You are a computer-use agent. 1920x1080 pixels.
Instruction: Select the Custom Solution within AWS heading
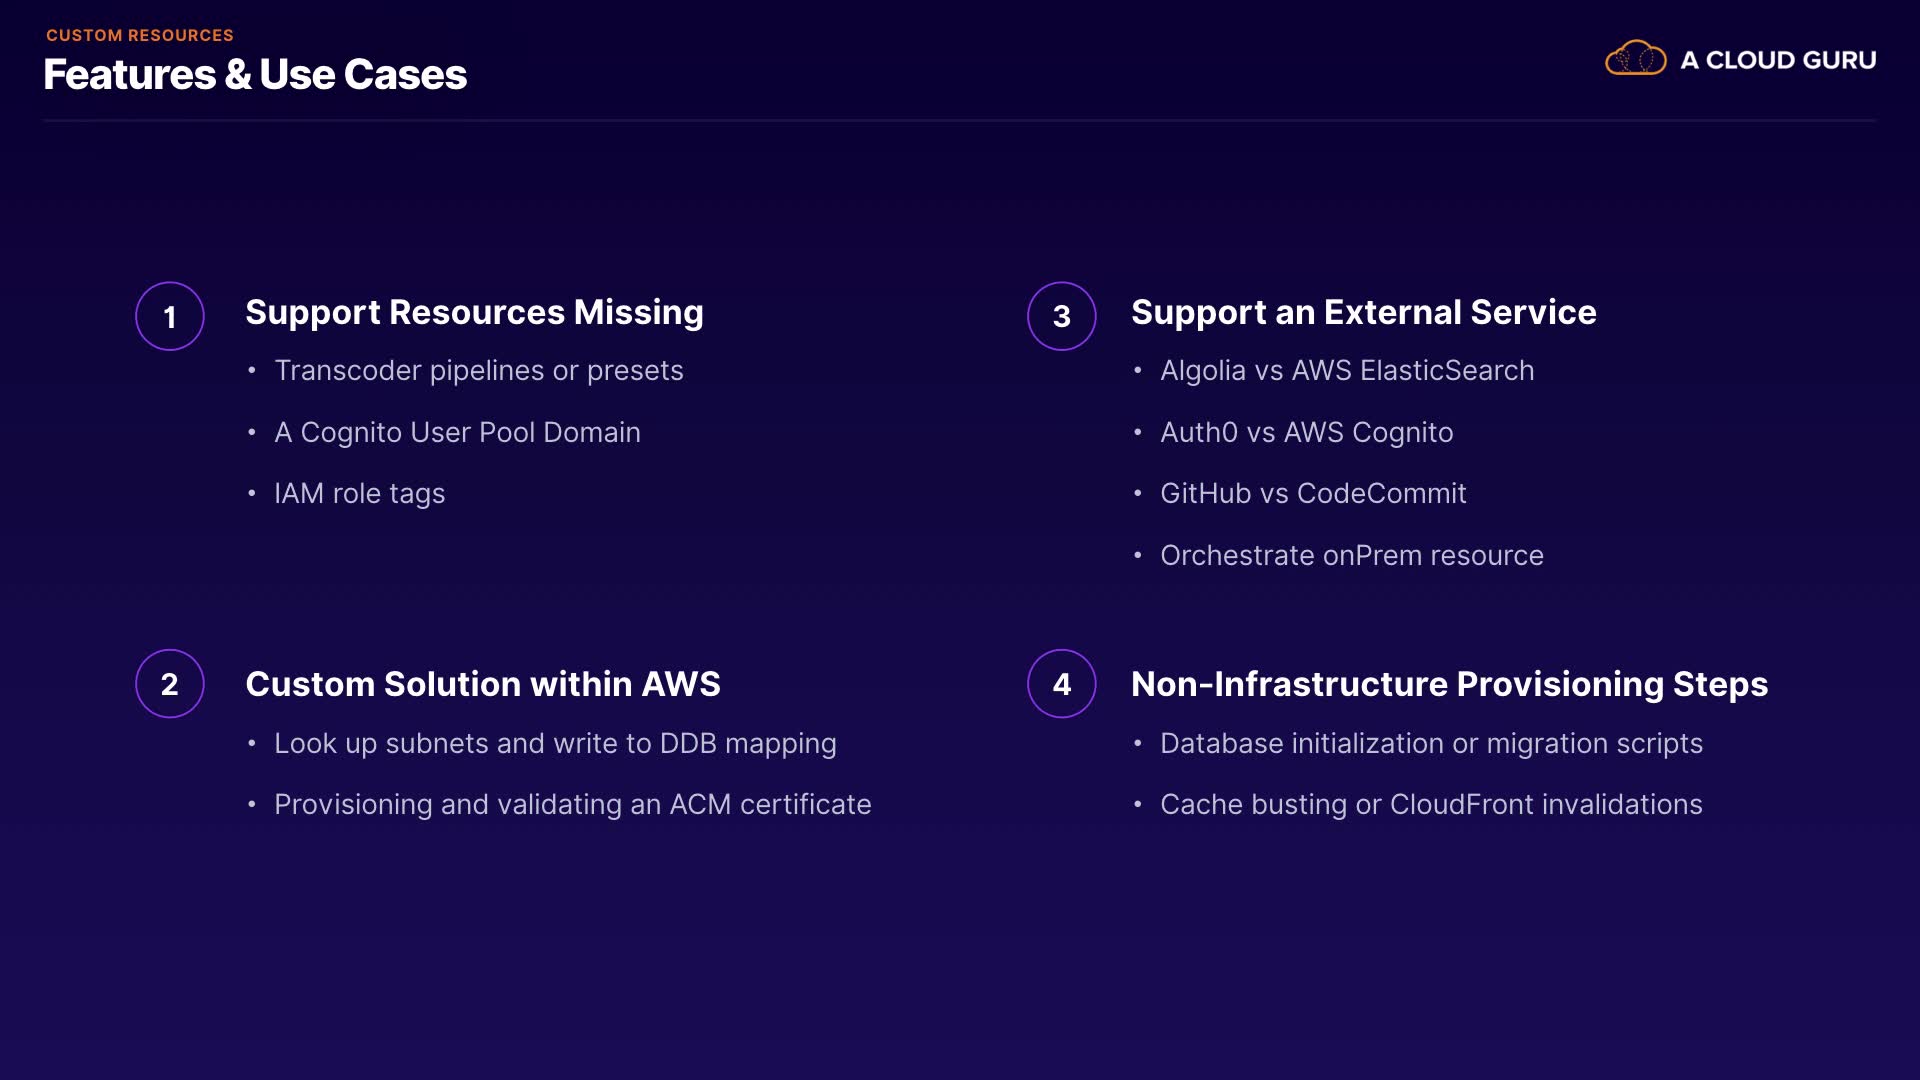tap(482, 684)
